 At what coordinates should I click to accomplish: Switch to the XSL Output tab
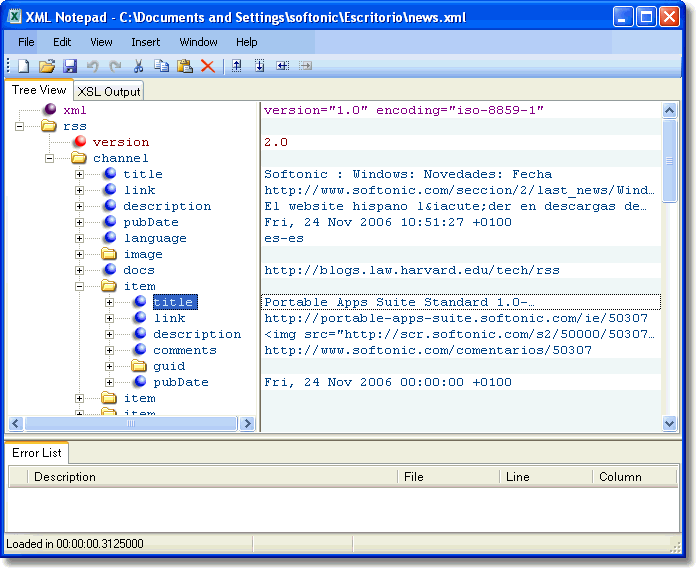point(109,91)
